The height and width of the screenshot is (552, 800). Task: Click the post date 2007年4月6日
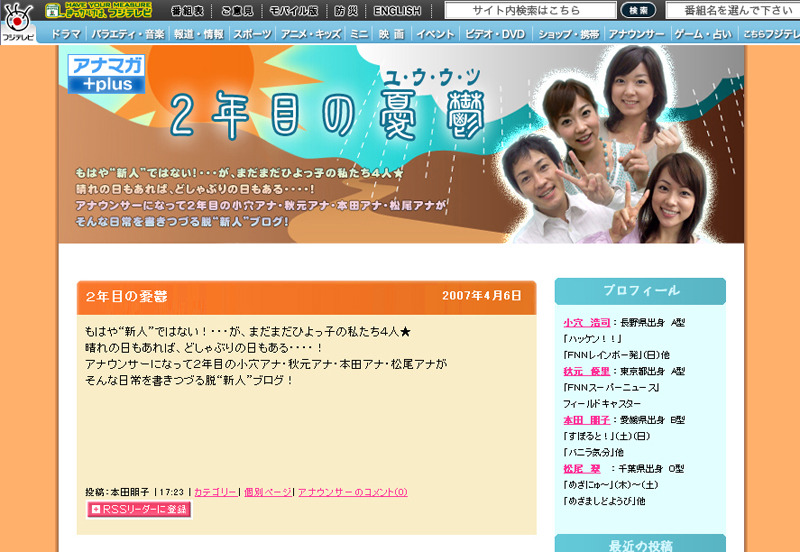481,296
